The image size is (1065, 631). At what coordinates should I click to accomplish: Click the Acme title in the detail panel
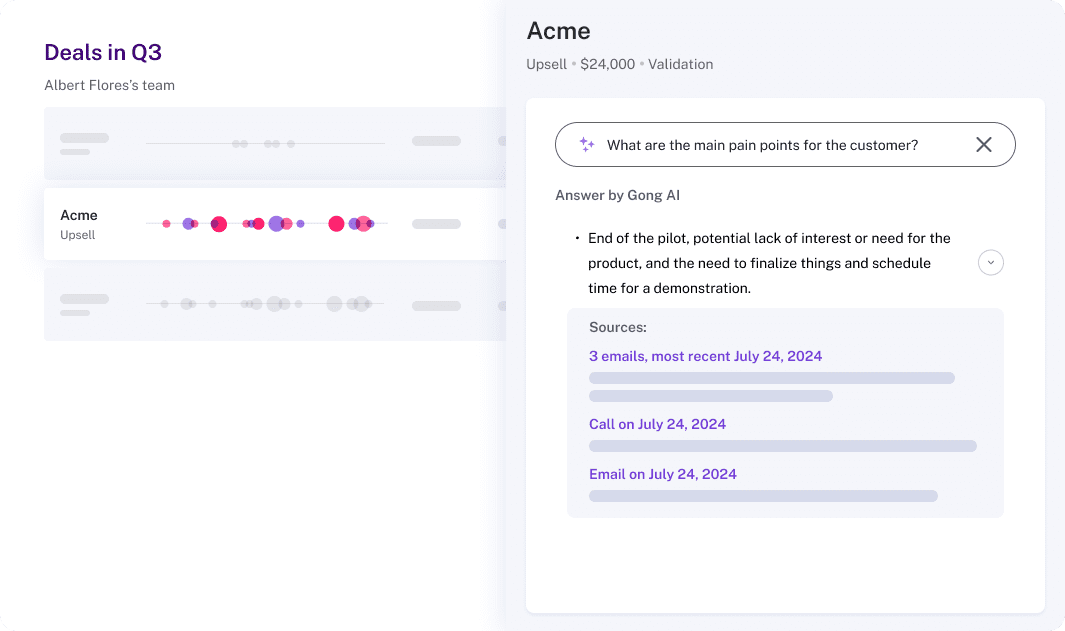point(558,31)
